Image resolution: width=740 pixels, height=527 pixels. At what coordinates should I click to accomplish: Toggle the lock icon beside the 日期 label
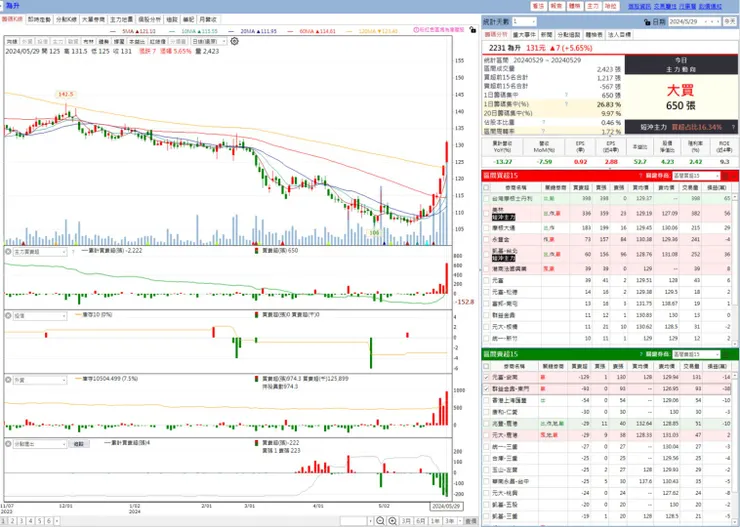coord(647,22)
